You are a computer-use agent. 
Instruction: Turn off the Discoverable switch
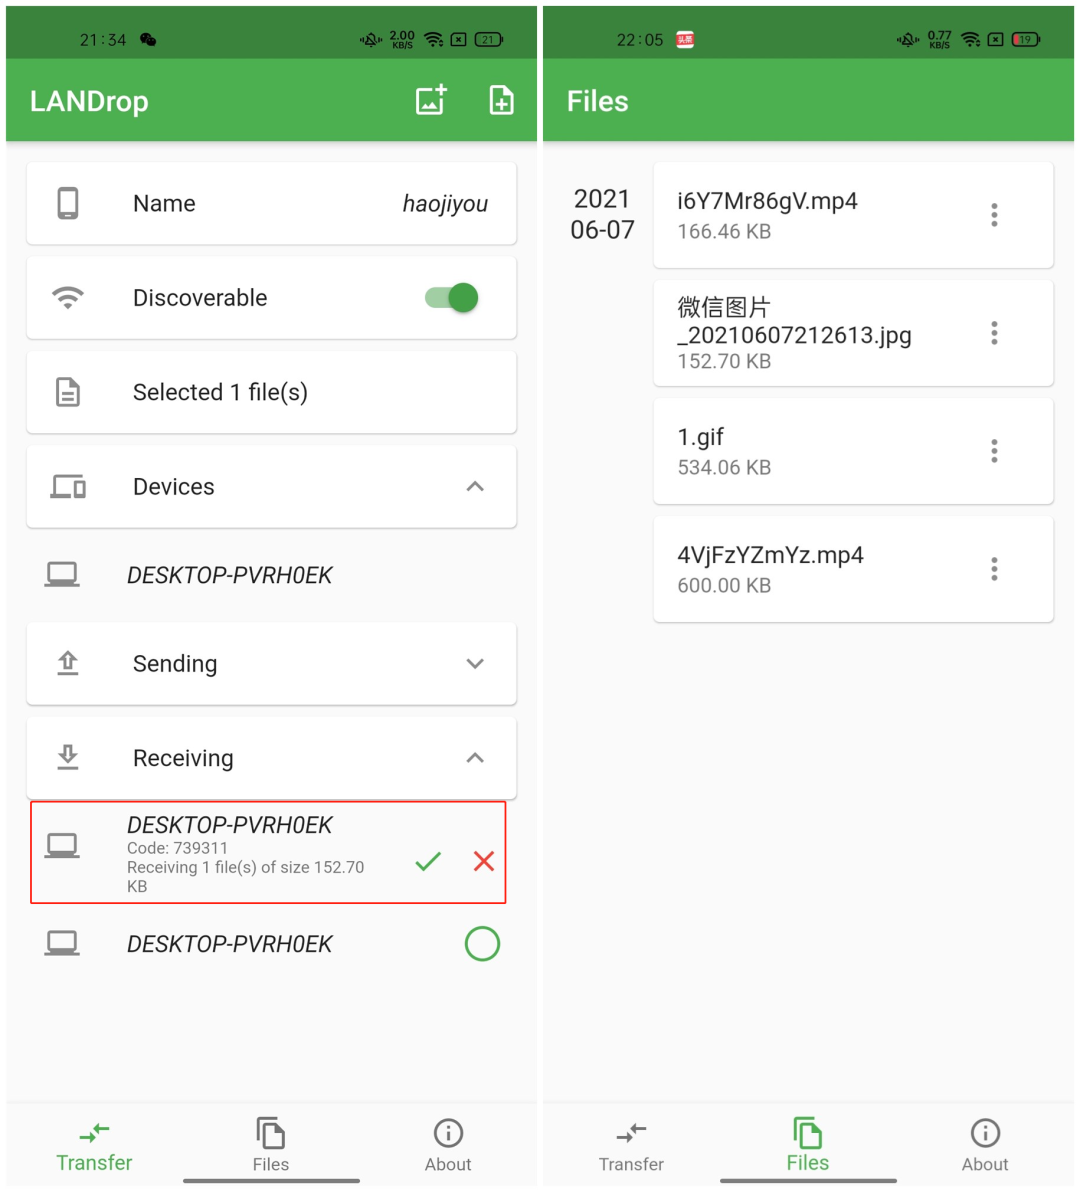[451, 297]
